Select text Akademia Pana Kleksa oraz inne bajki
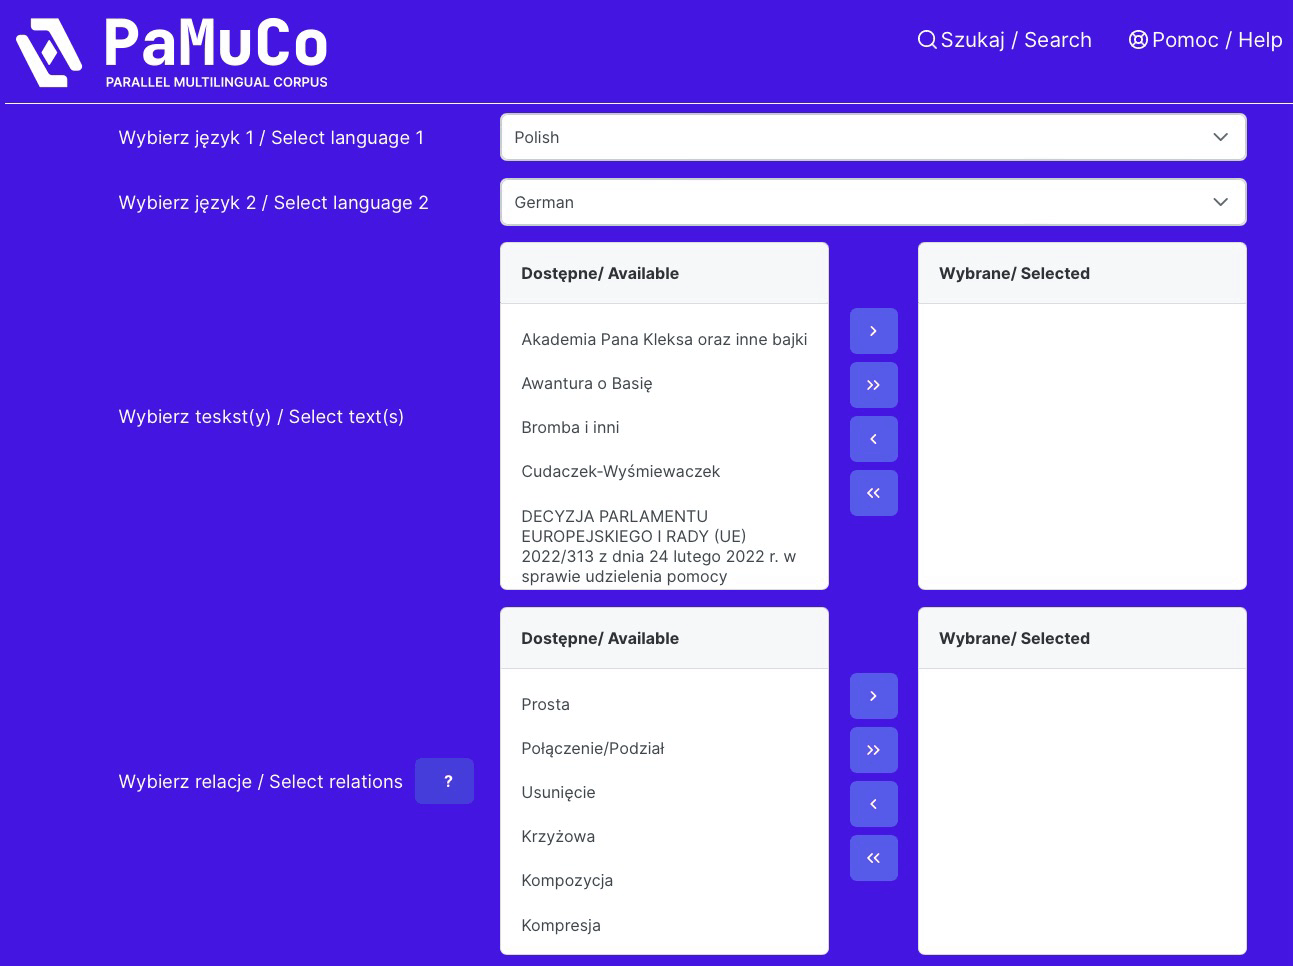 (663, 340)
